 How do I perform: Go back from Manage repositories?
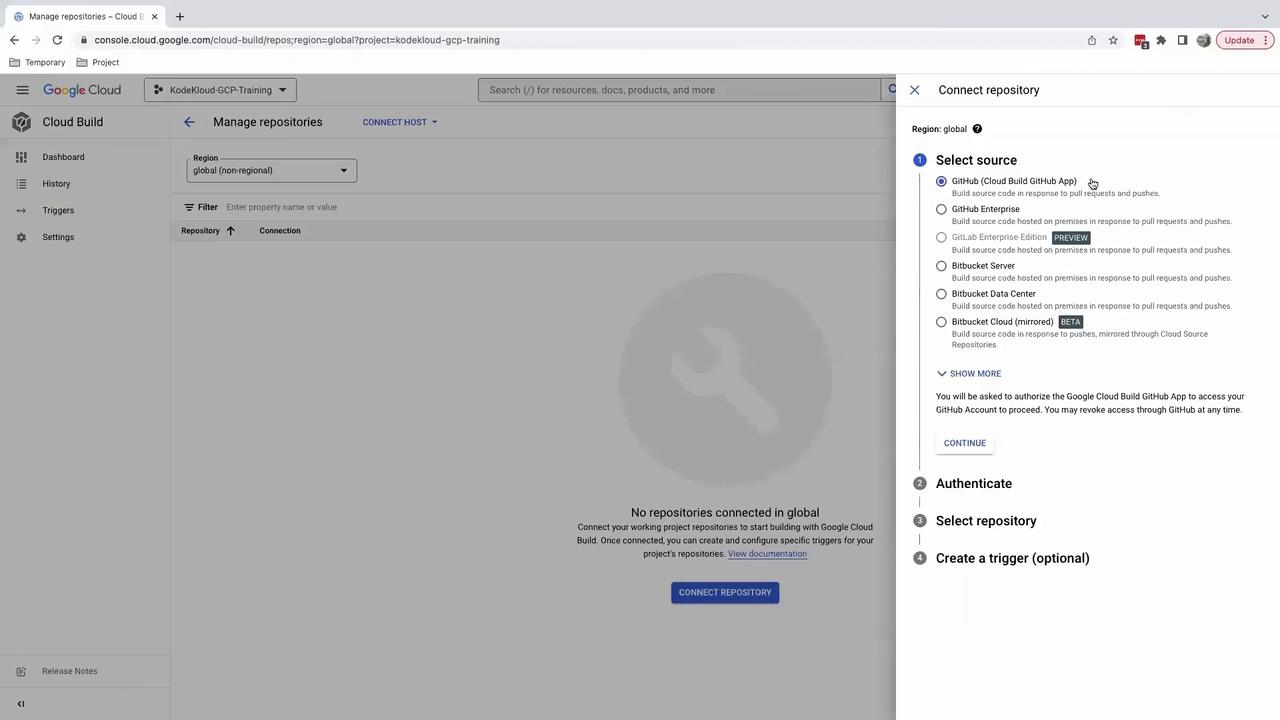tap(189, 122)
